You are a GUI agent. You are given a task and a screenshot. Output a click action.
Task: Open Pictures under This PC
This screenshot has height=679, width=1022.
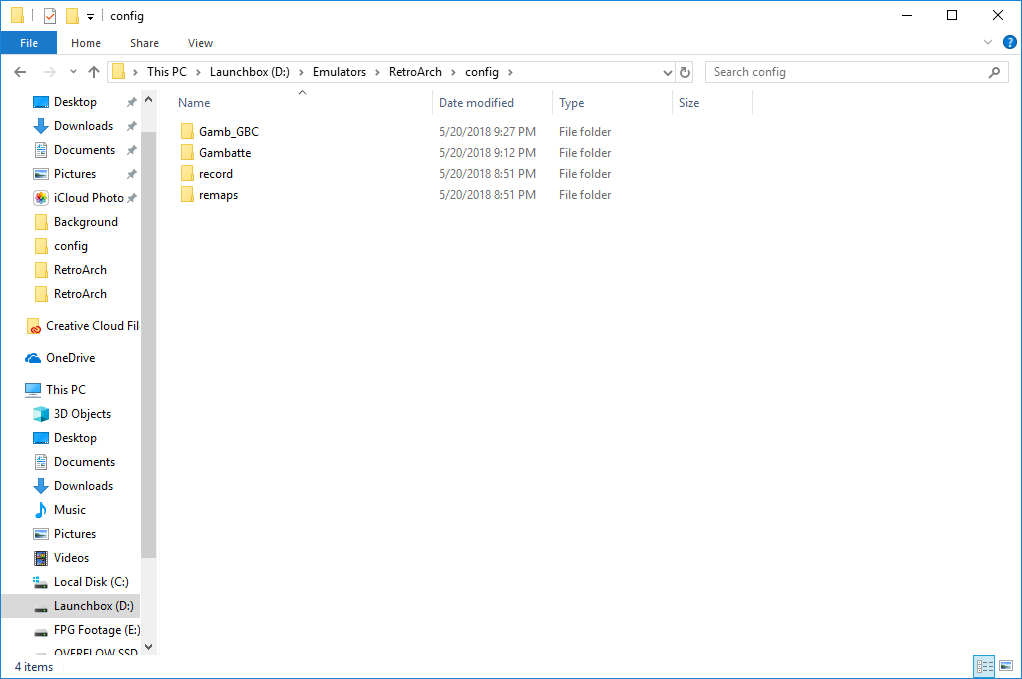coord(75,534)
